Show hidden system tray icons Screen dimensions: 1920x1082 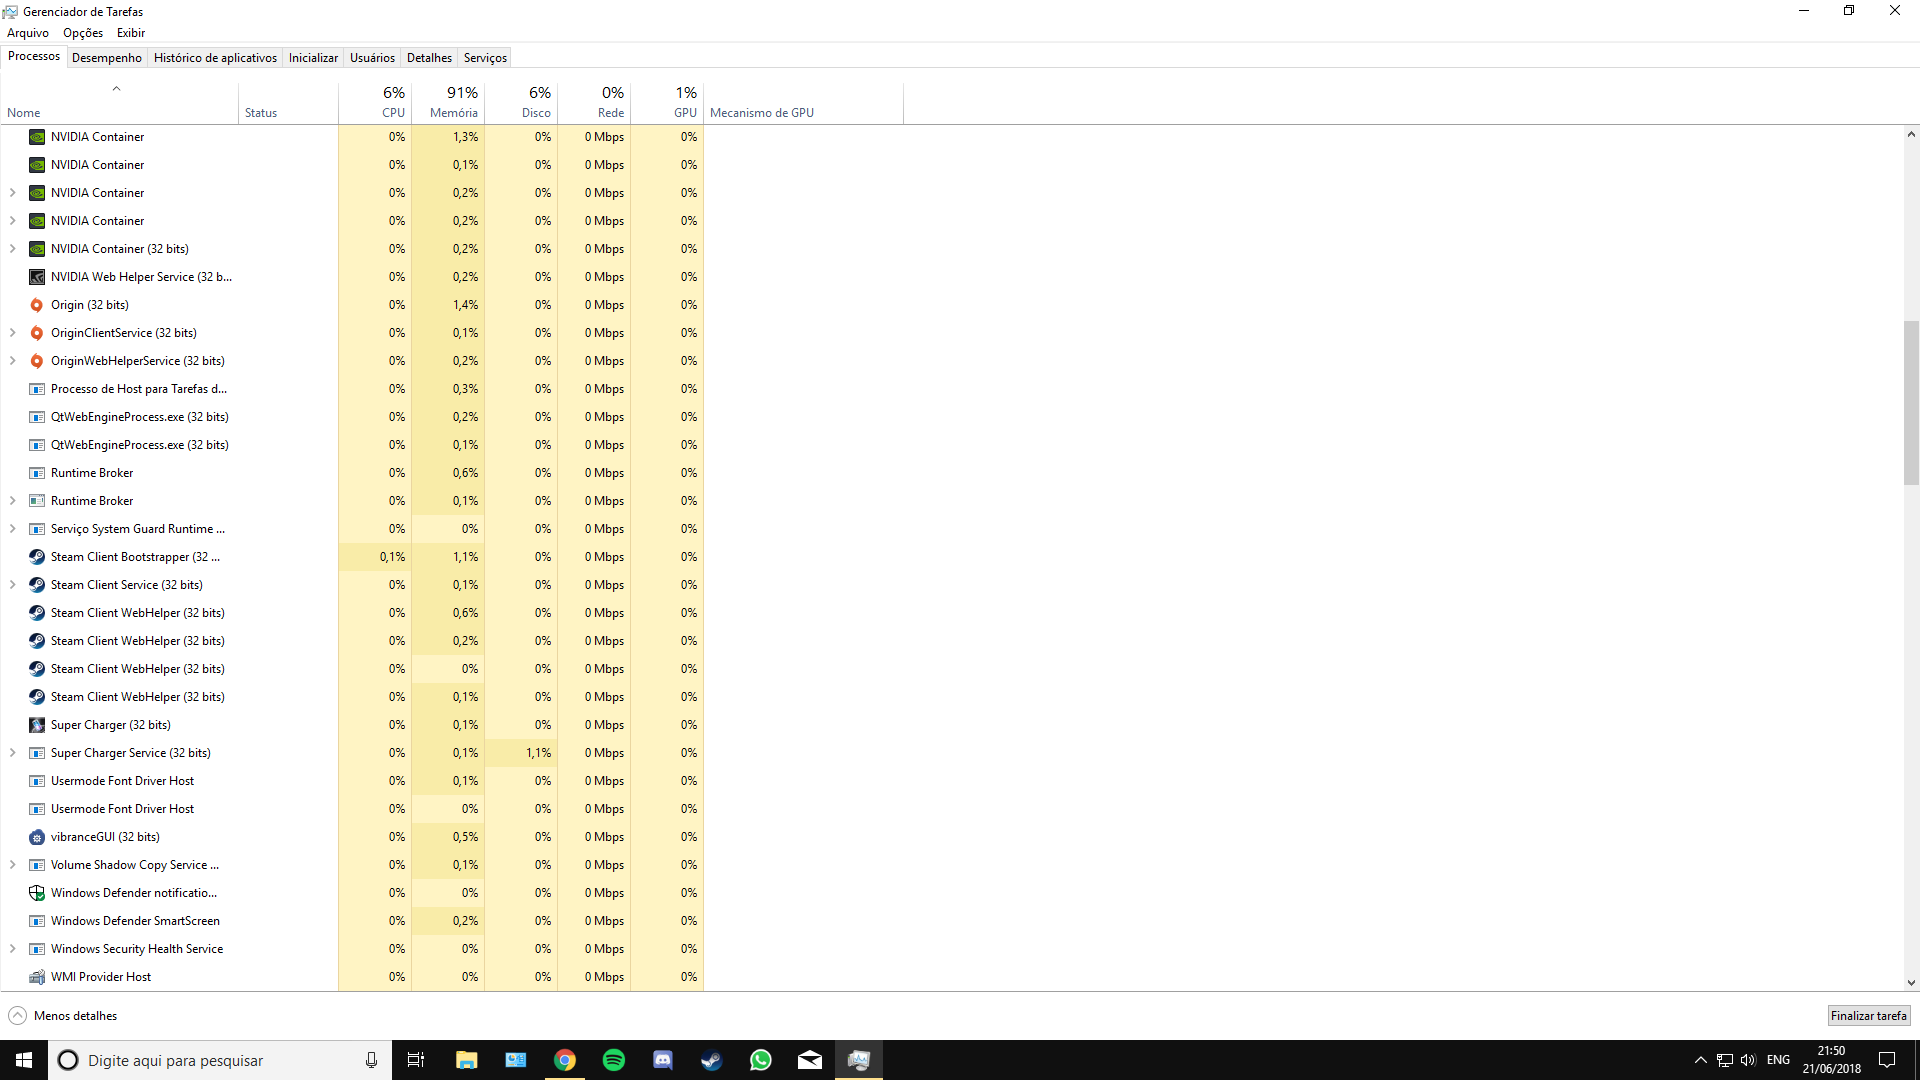1700,1060
